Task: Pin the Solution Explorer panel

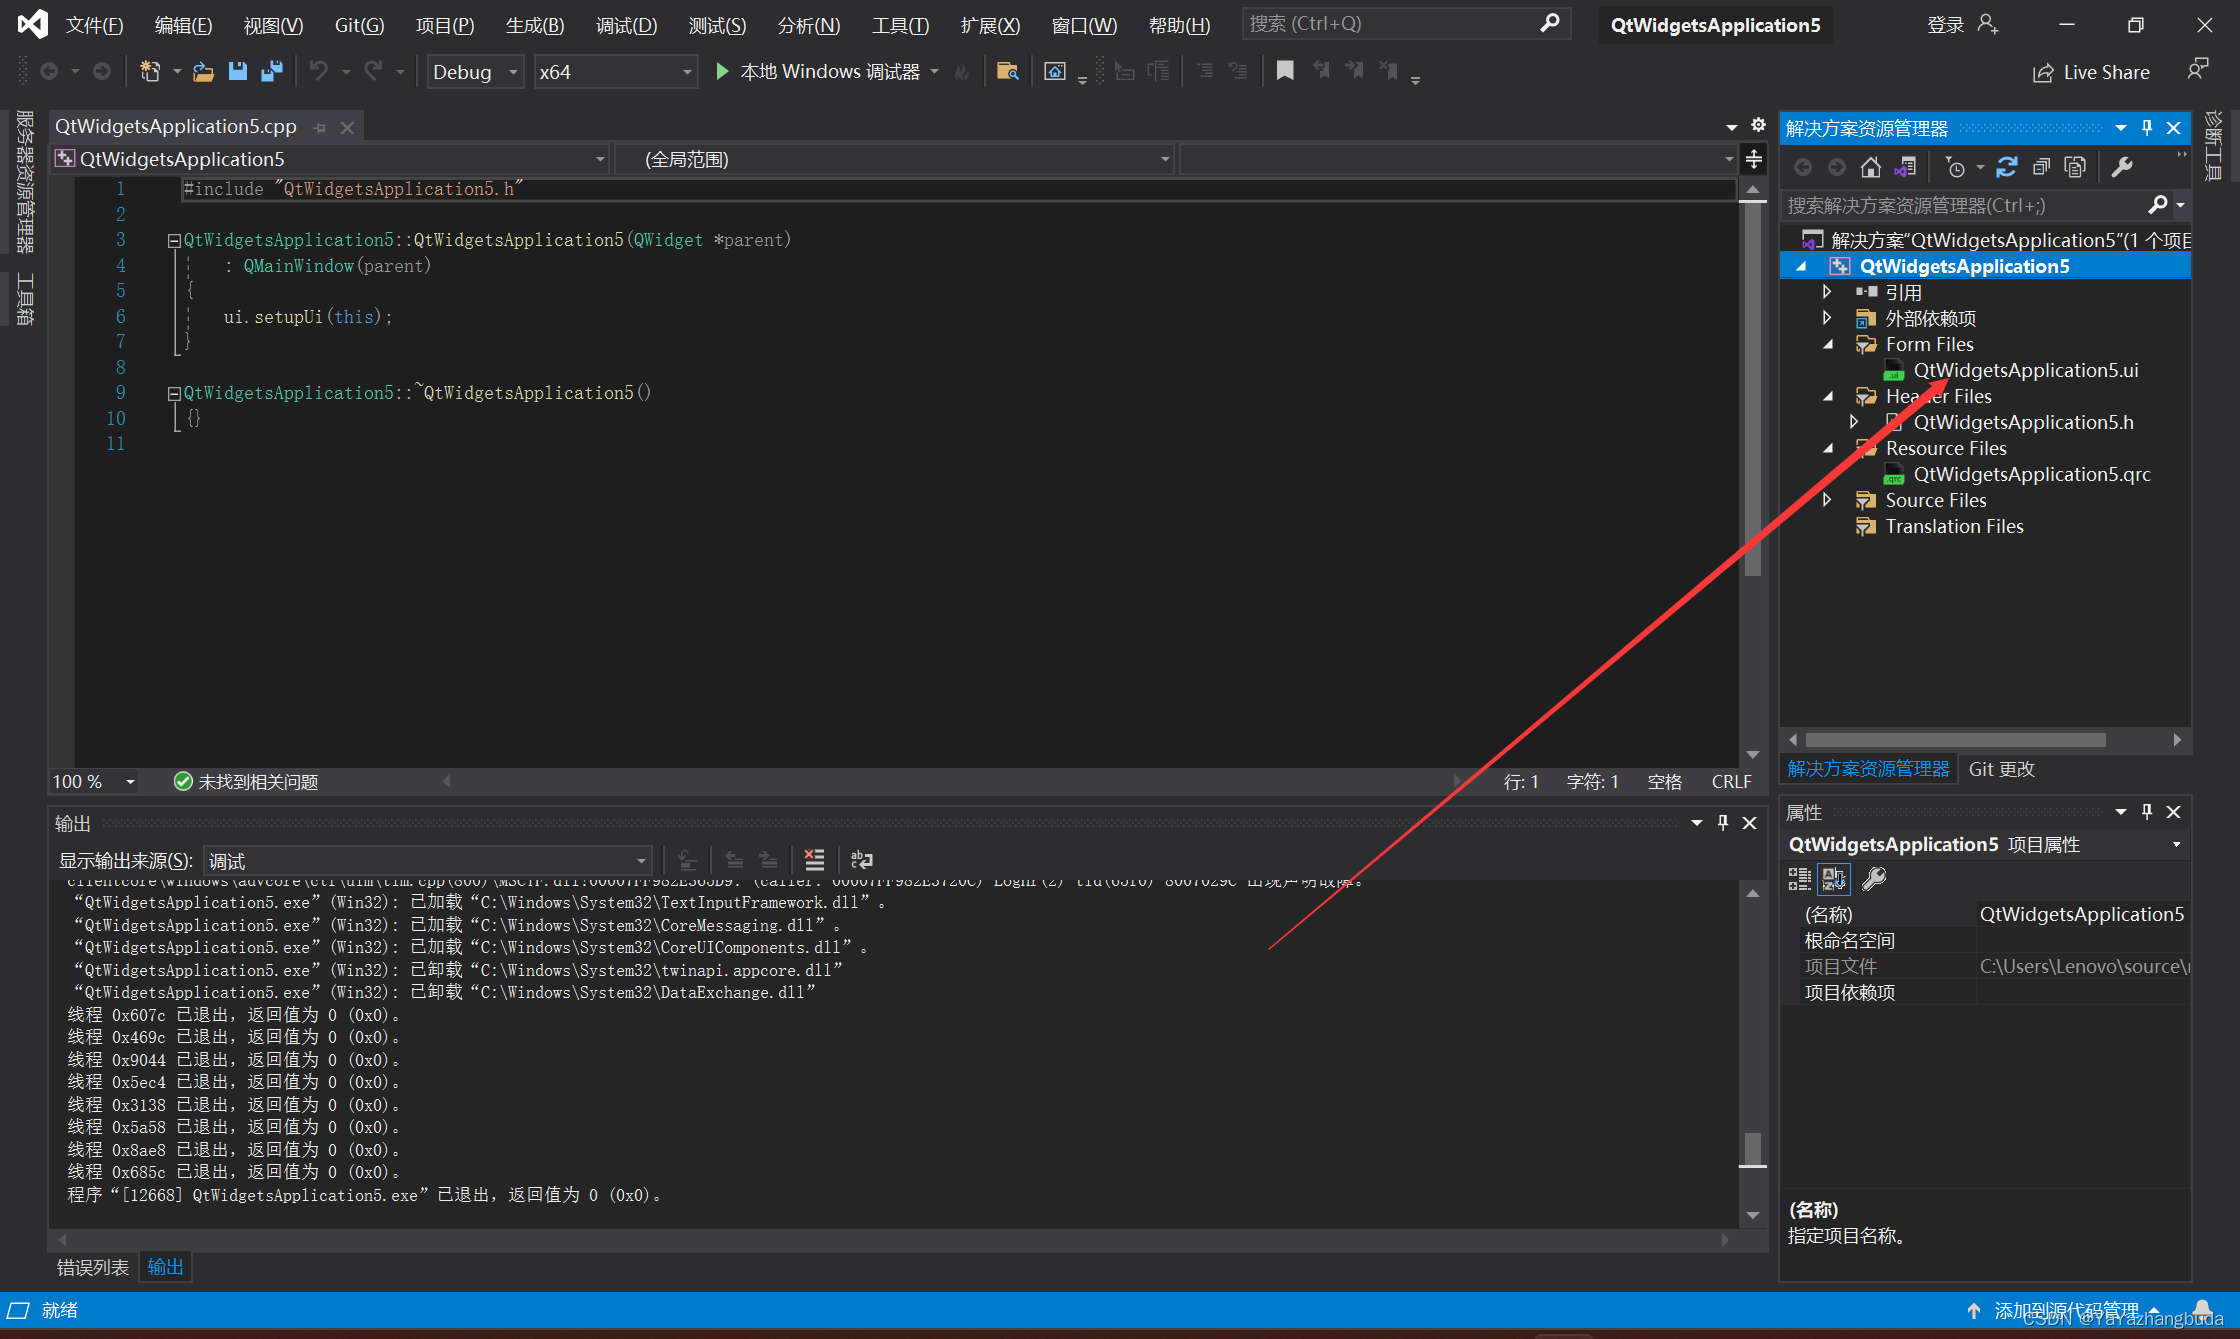Action: click(x=2146, y=127)
